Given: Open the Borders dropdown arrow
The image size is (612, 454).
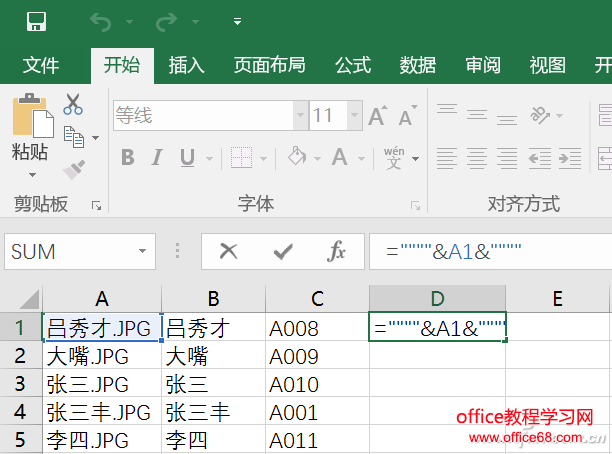Looking at the screenshot, I should [x=263, y=159].
